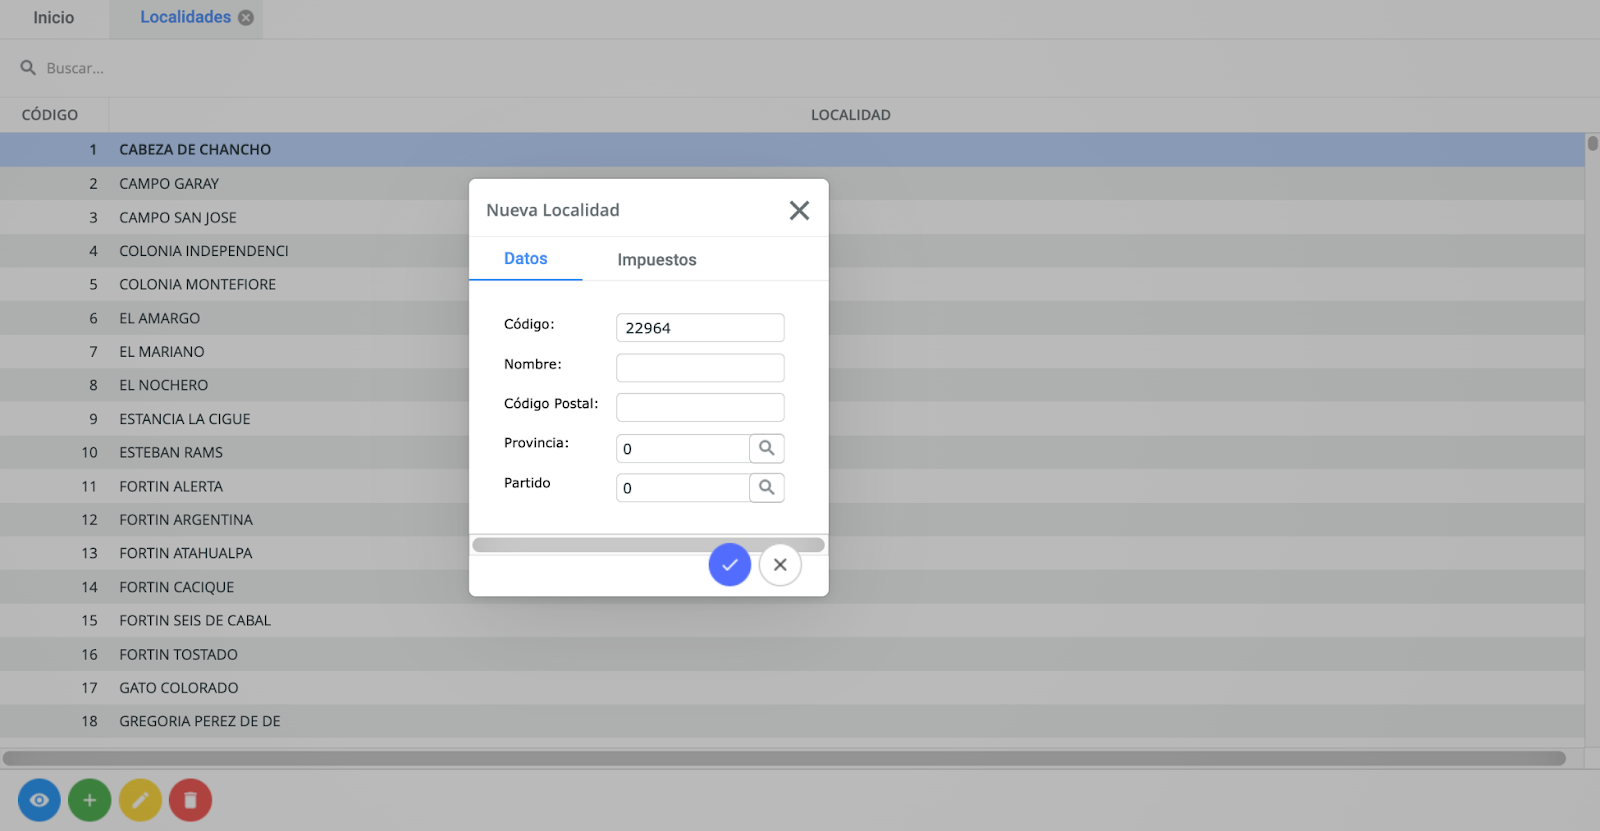Click the search magnifier icon
This screenshot has width=1600, height=831.
click(x=28, y=68)
